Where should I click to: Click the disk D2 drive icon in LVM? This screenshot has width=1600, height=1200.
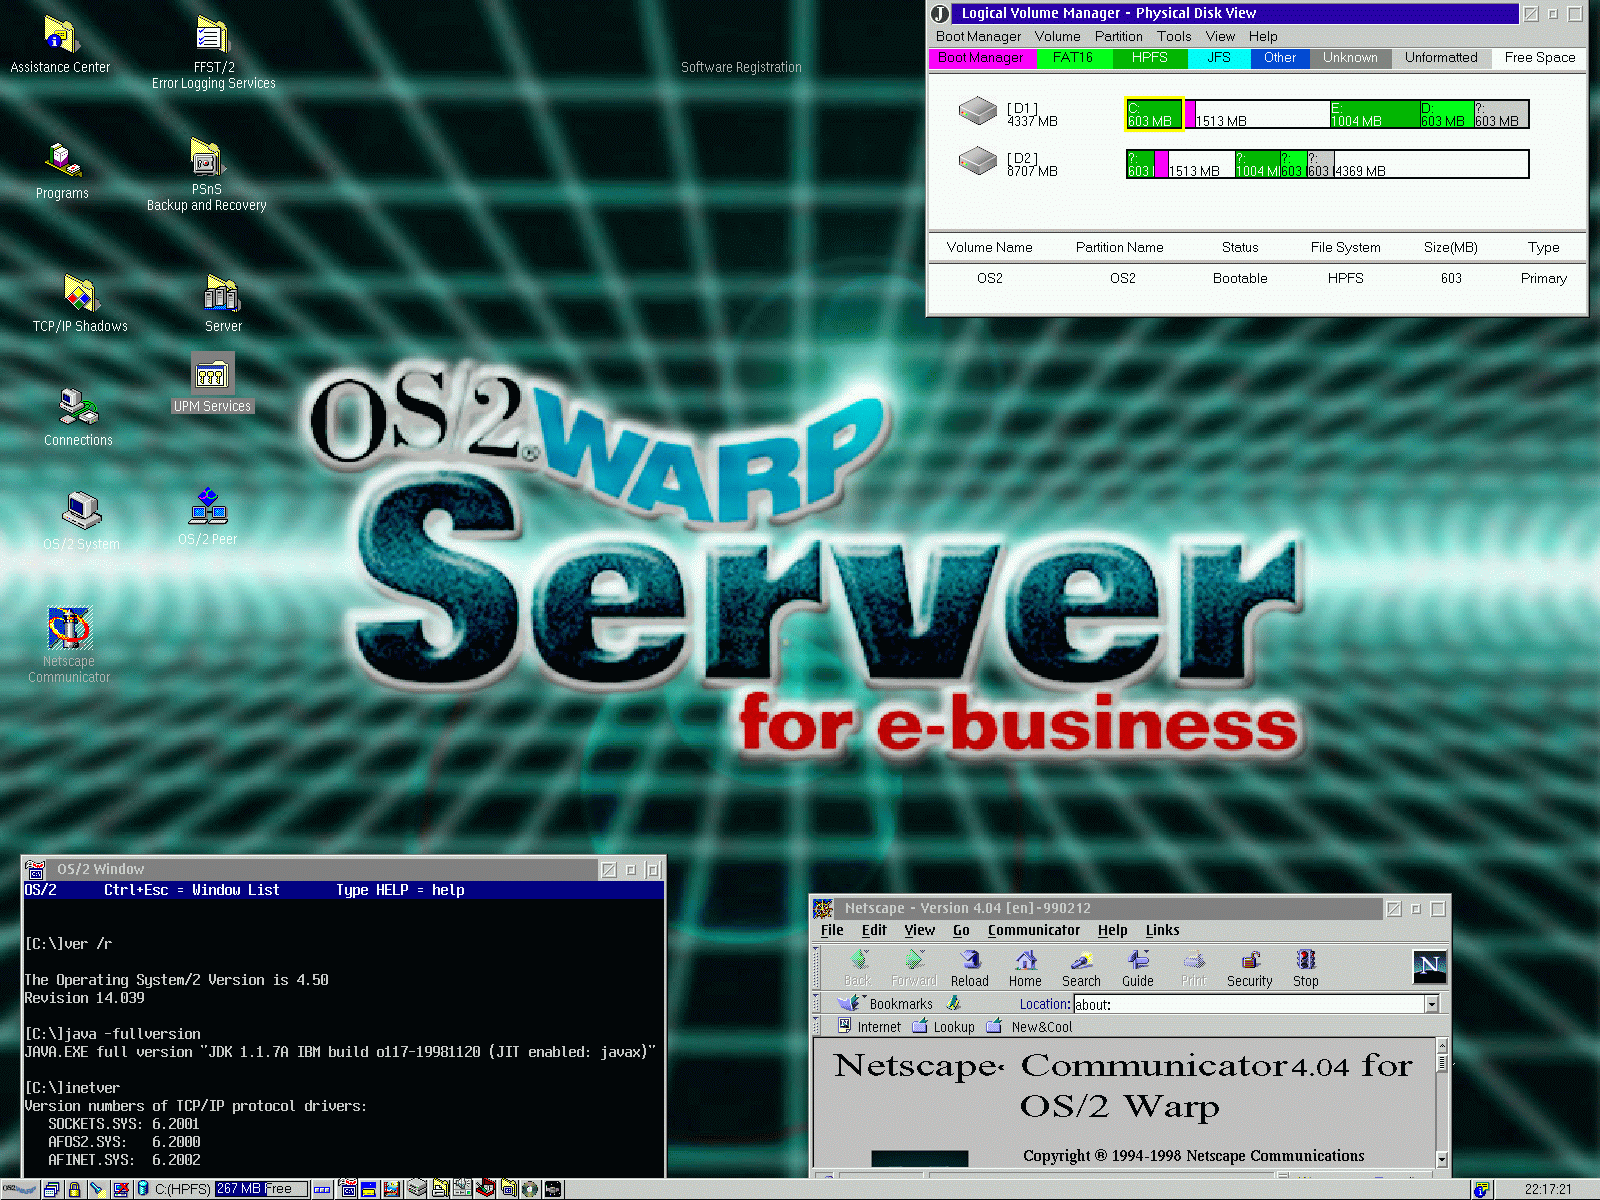coord(977,161)
